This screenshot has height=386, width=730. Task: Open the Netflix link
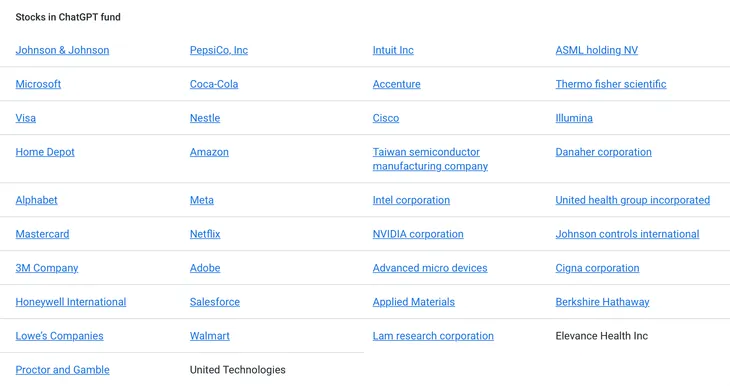(x=205, y=234)
